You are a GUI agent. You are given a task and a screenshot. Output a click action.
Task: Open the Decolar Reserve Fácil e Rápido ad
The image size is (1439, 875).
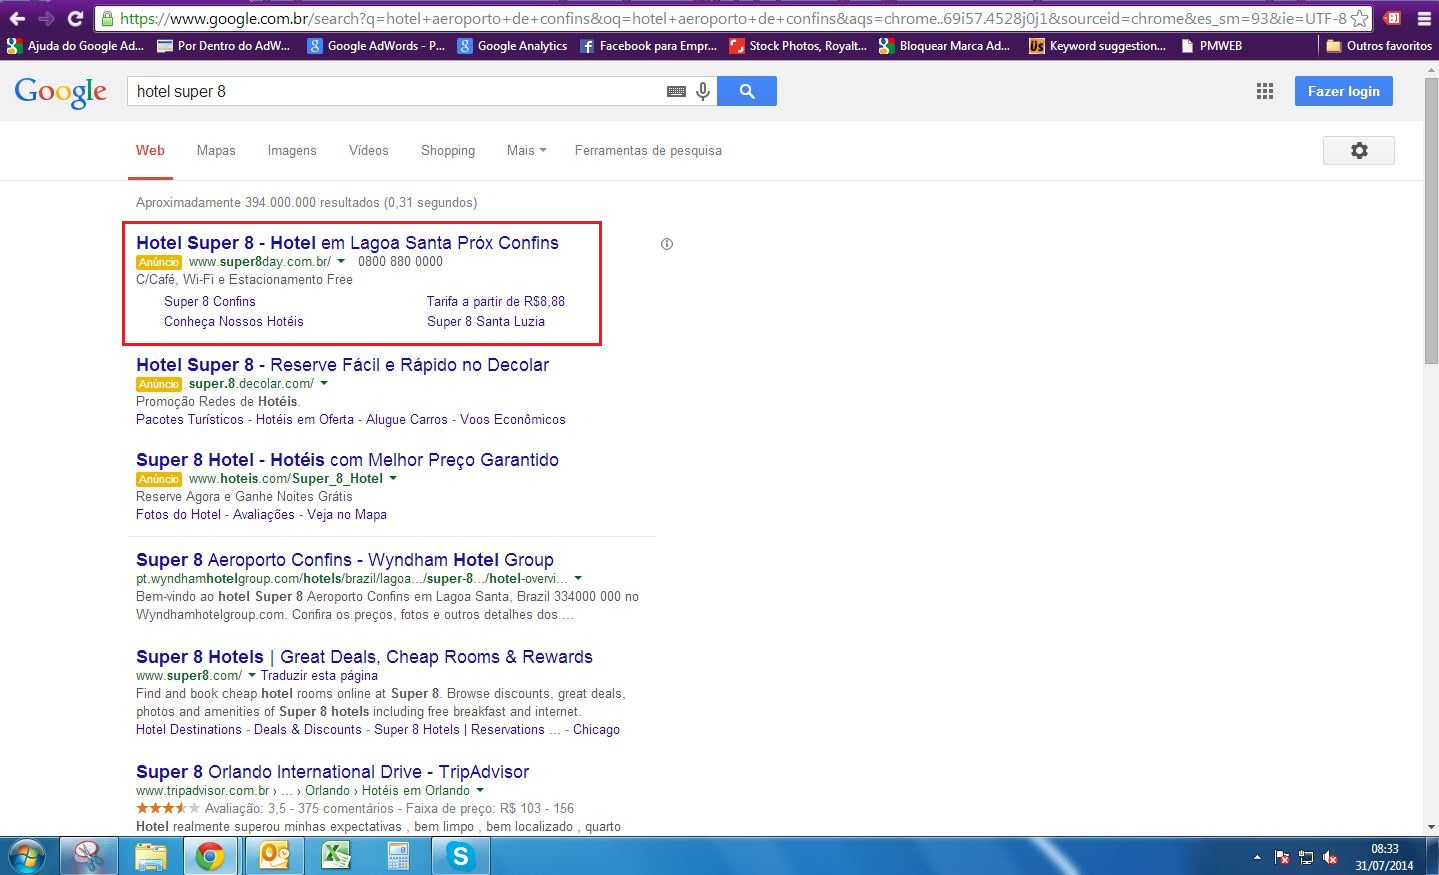click(x=342, y=365)
